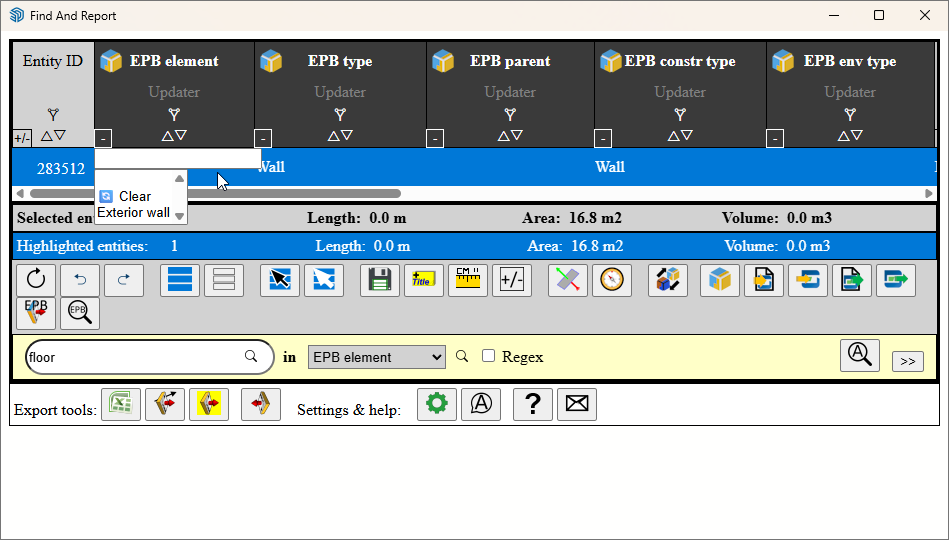Click the floppy disk save icon
949x540 pixels.
(x=380, y=280)
